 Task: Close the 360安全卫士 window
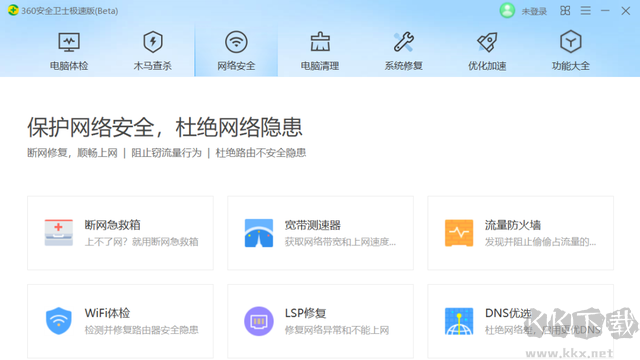point(626,11)
